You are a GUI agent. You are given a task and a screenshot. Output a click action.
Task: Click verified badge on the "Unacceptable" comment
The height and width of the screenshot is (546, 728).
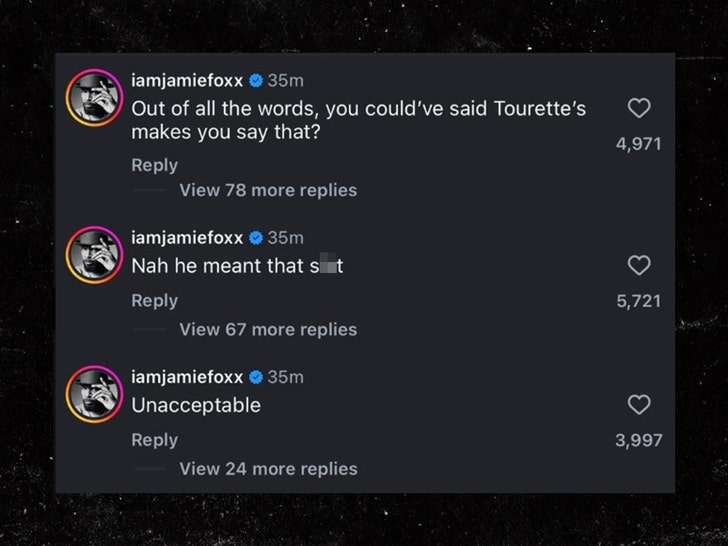pos(256,377)
